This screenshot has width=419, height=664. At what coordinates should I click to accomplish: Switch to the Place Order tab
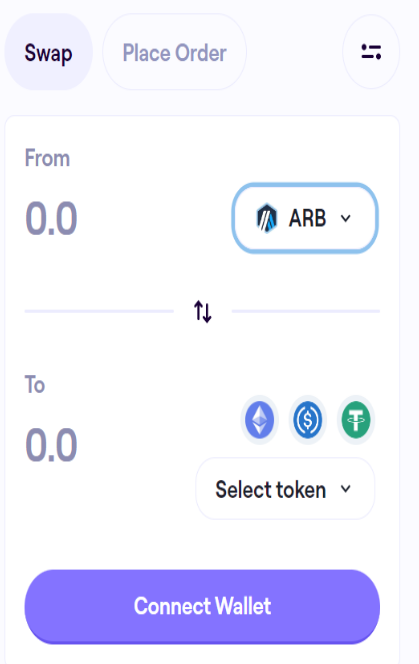[175, 52]
